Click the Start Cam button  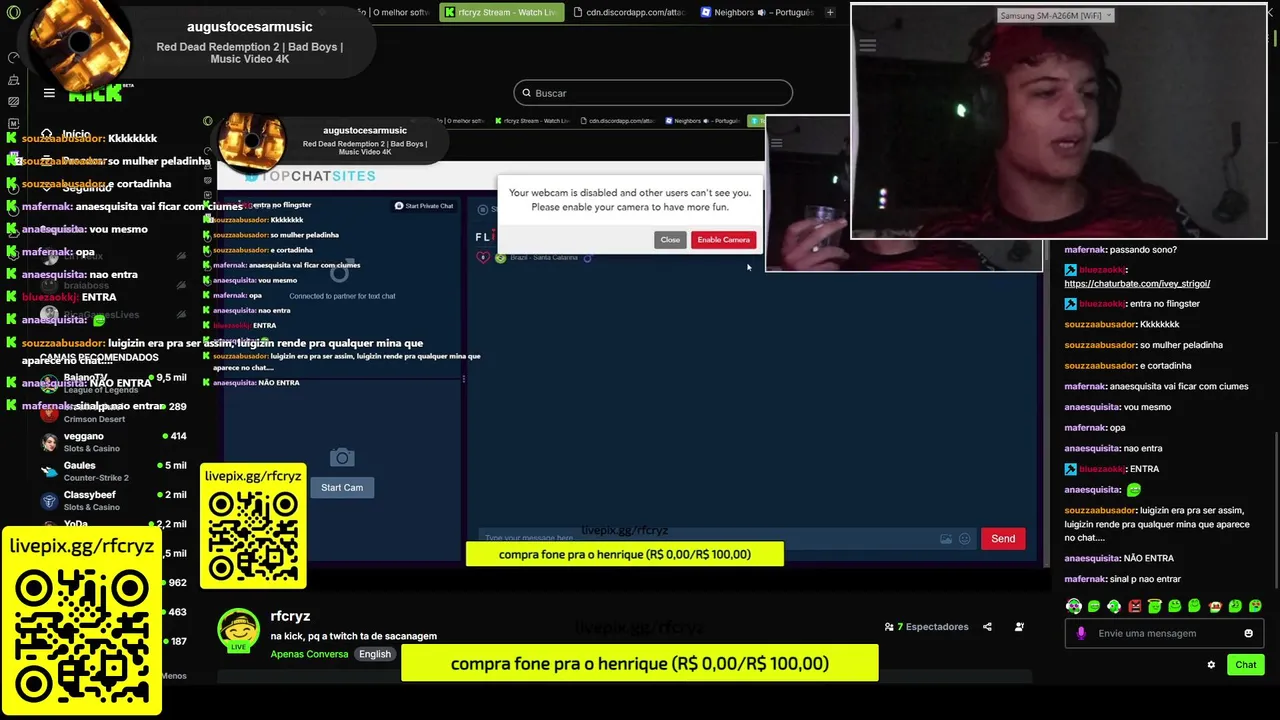pyautogui.click(x=342, y=487)
